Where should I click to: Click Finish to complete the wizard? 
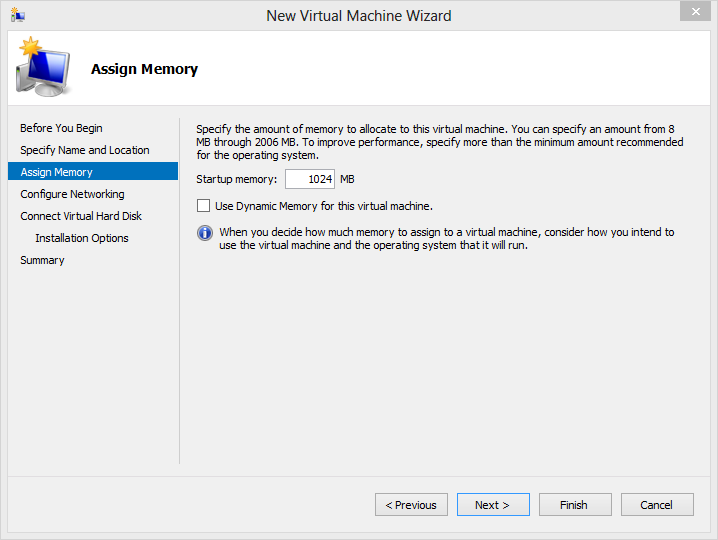click(x=574, y=505)
